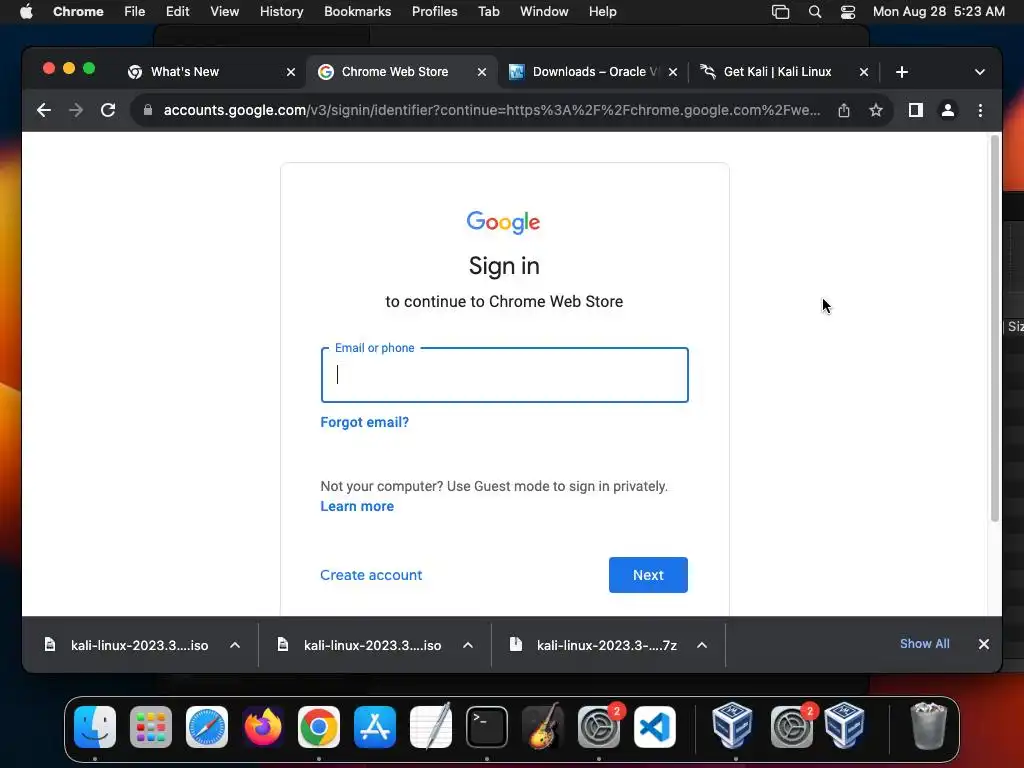Open the Chrome profile avatar menu
Screen dimensions: 1024x768
(948, 110)
